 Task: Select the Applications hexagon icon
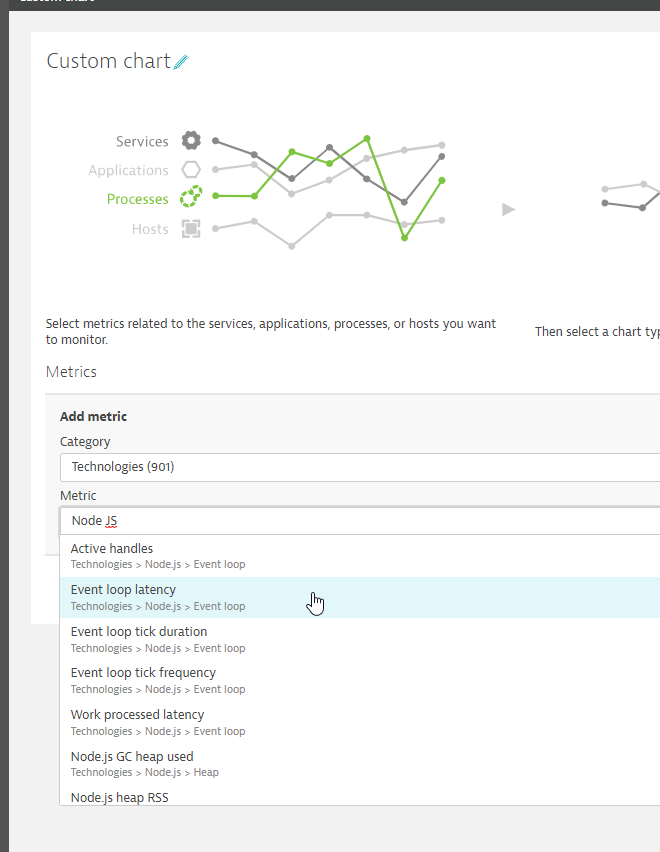[190, 170]
